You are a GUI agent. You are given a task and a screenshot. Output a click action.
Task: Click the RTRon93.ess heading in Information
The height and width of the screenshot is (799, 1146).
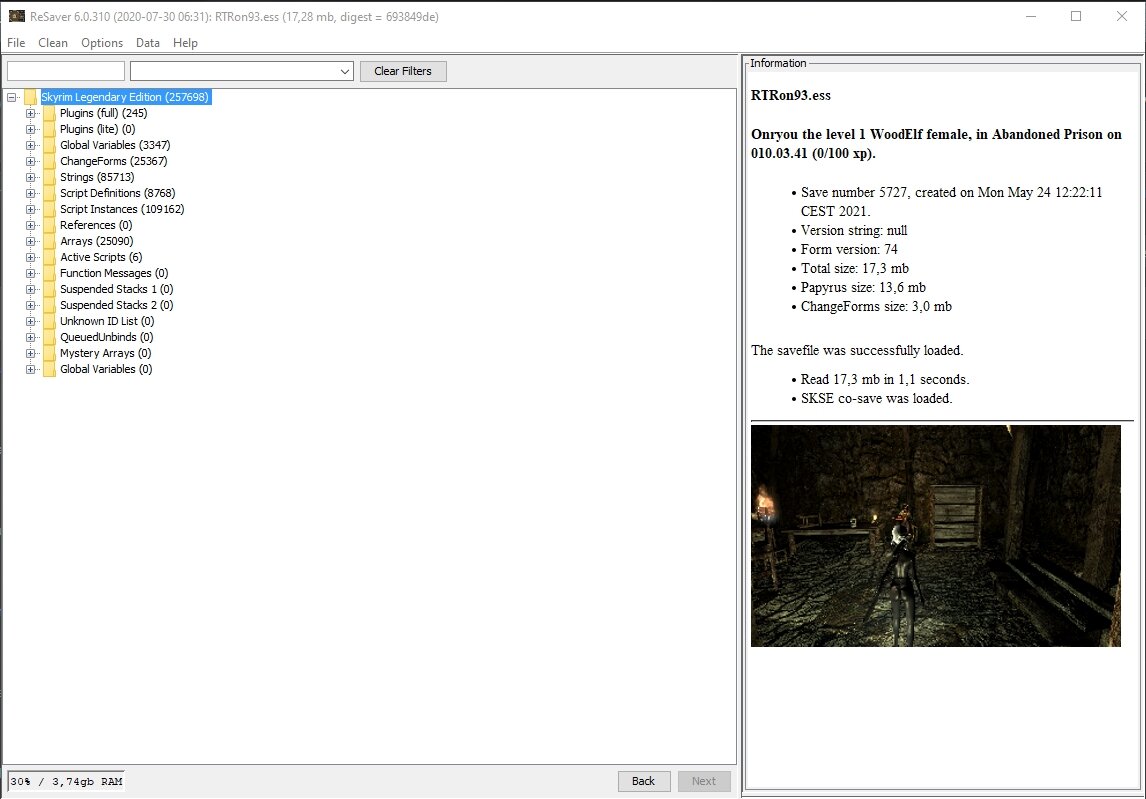(x=791, y=96)
